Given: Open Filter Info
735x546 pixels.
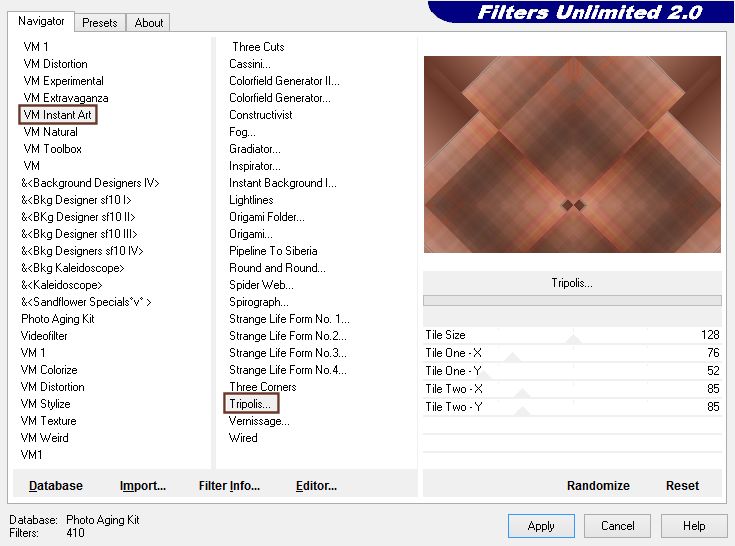Looking at the screenshot, I should [x=229, y=486].
